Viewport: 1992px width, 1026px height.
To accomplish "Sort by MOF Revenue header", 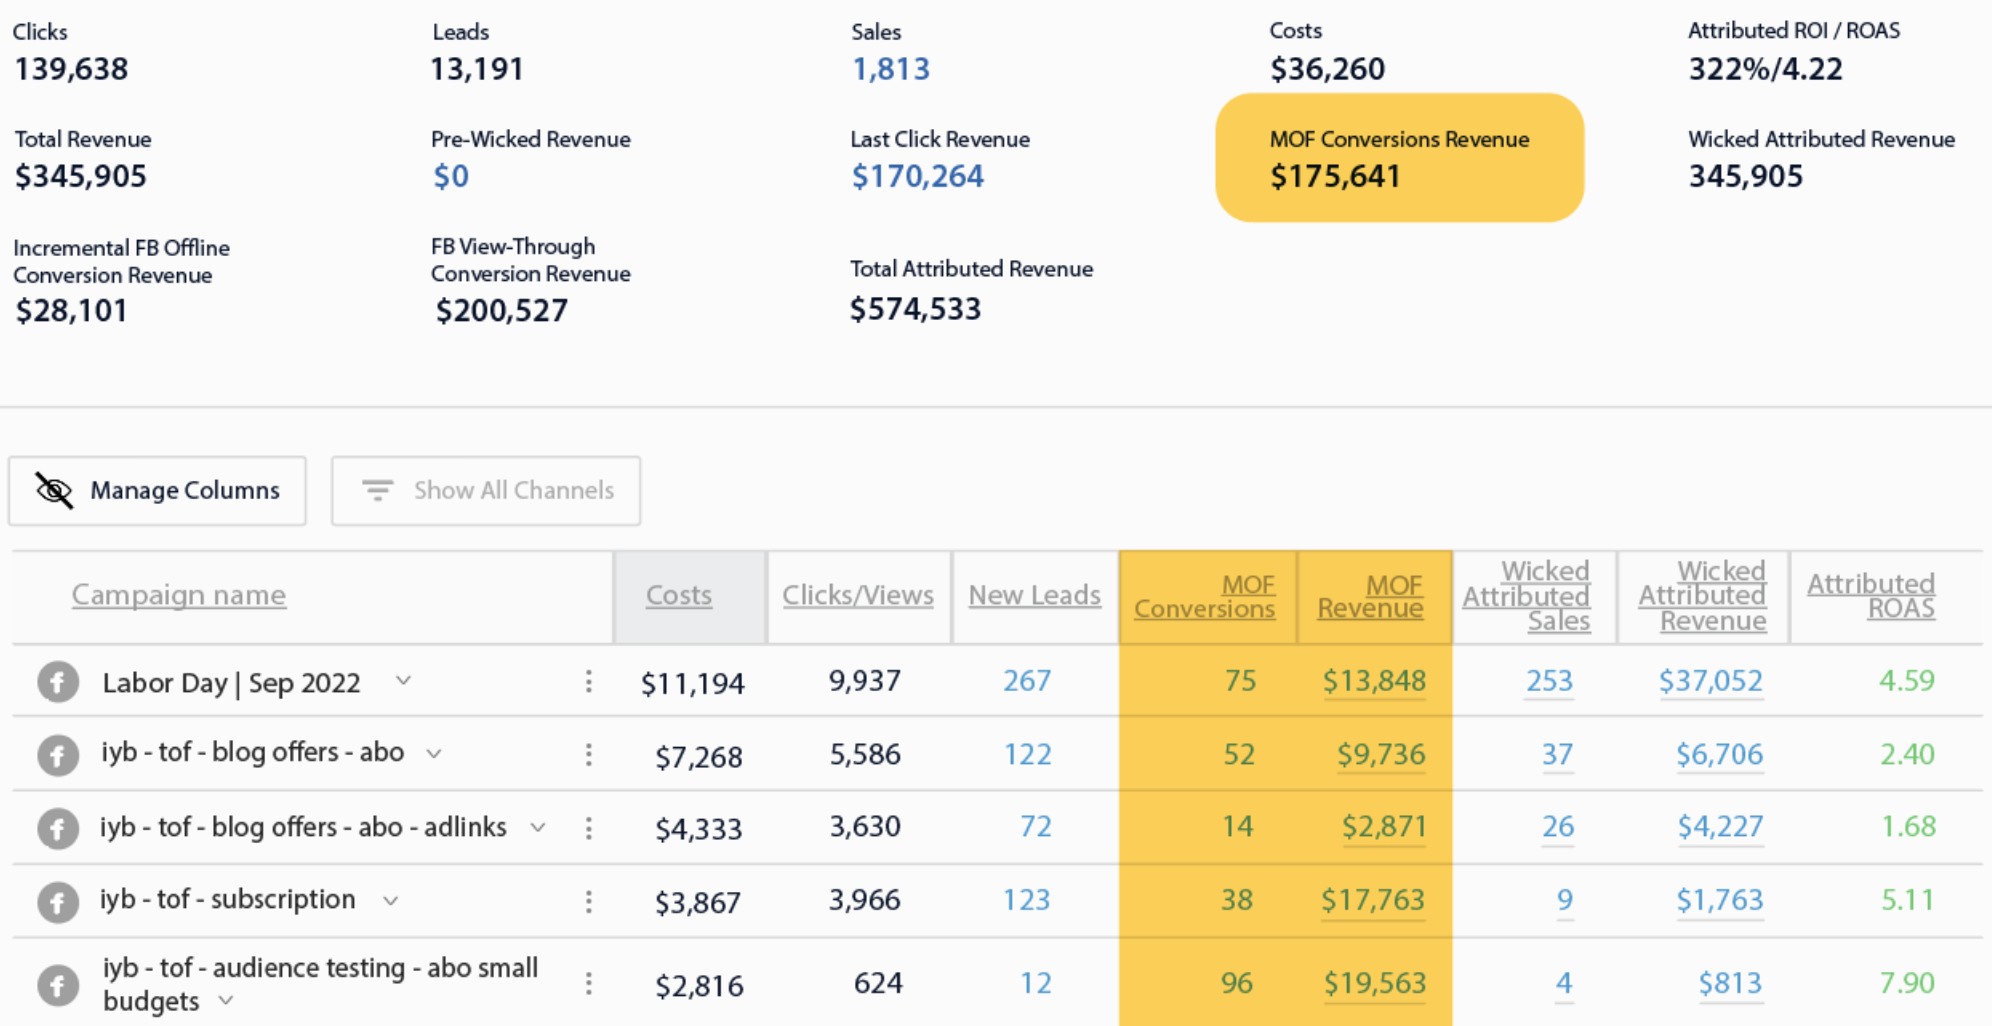I will click(1370, 597).
